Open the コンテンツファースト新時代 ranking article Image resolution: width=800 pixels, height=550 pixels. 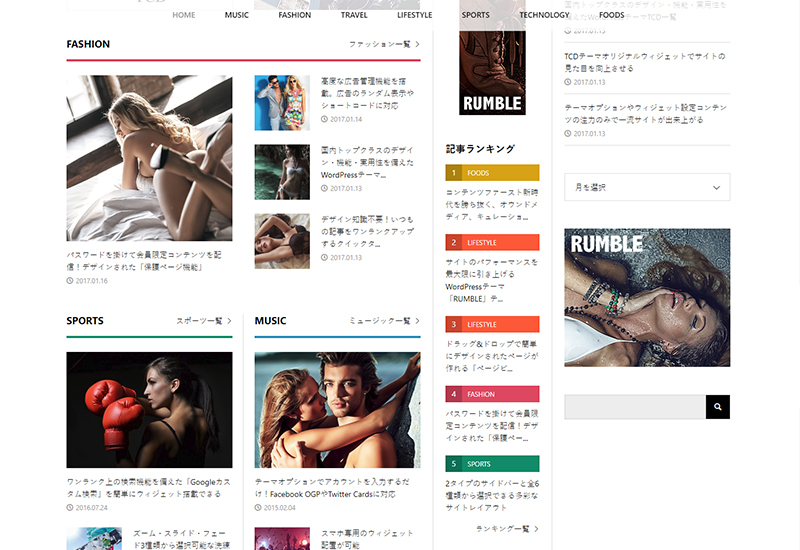click(x=492, y=205)
